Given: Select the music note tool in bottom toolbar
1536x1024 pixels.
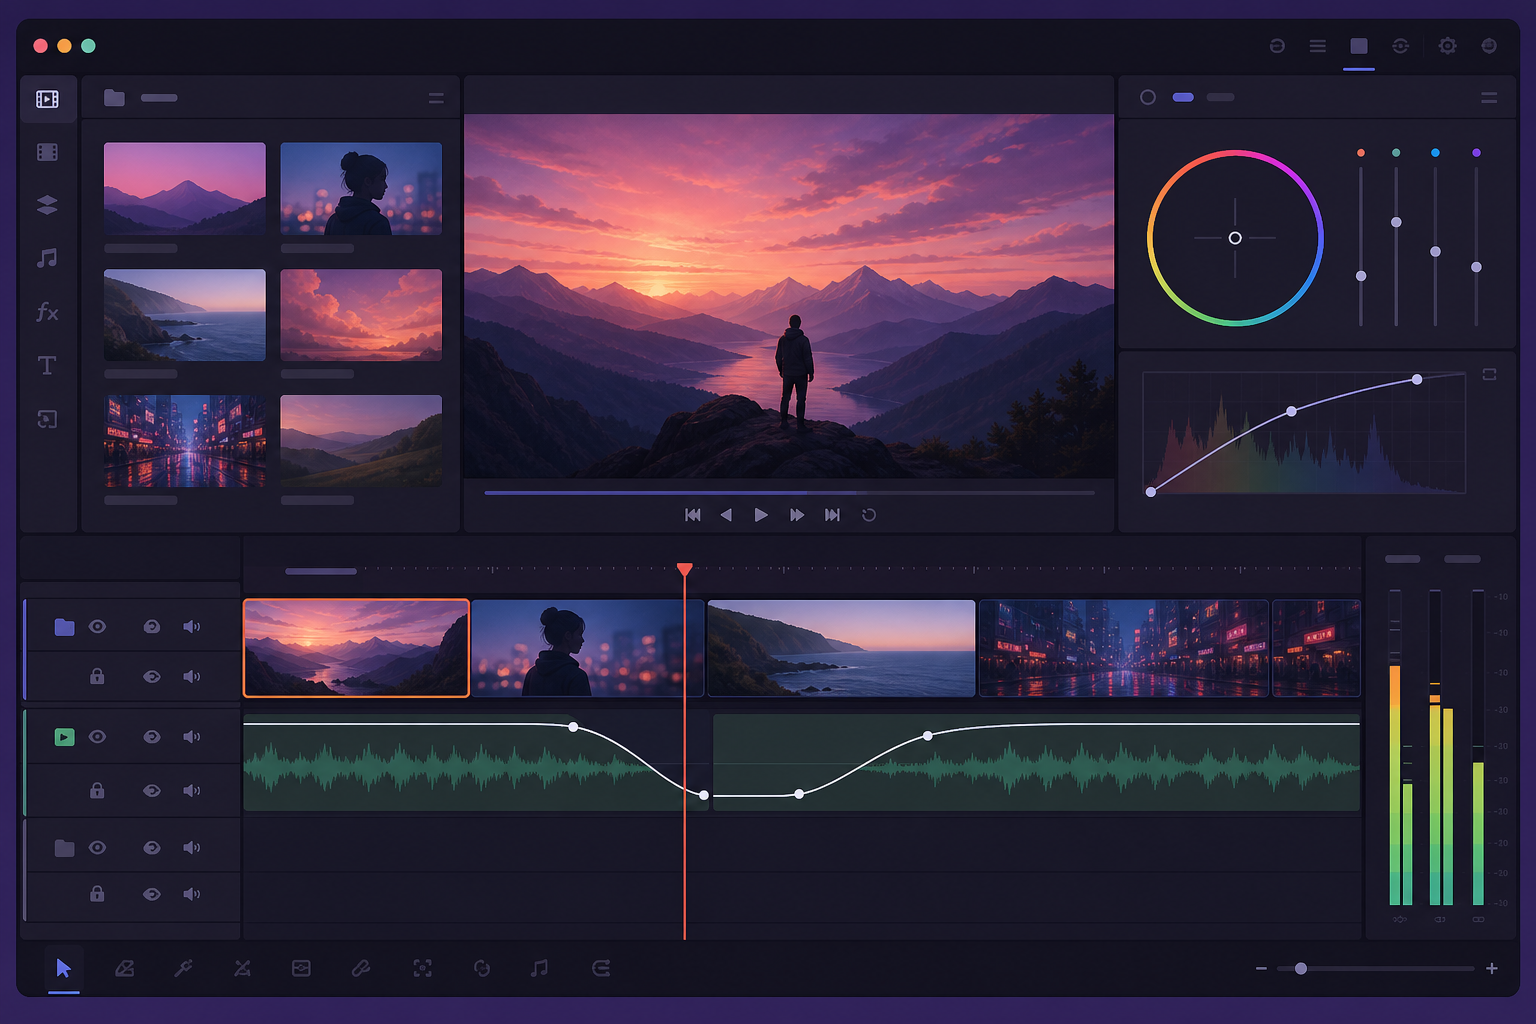Looking at the screenshot, I should tap(539, 968).
